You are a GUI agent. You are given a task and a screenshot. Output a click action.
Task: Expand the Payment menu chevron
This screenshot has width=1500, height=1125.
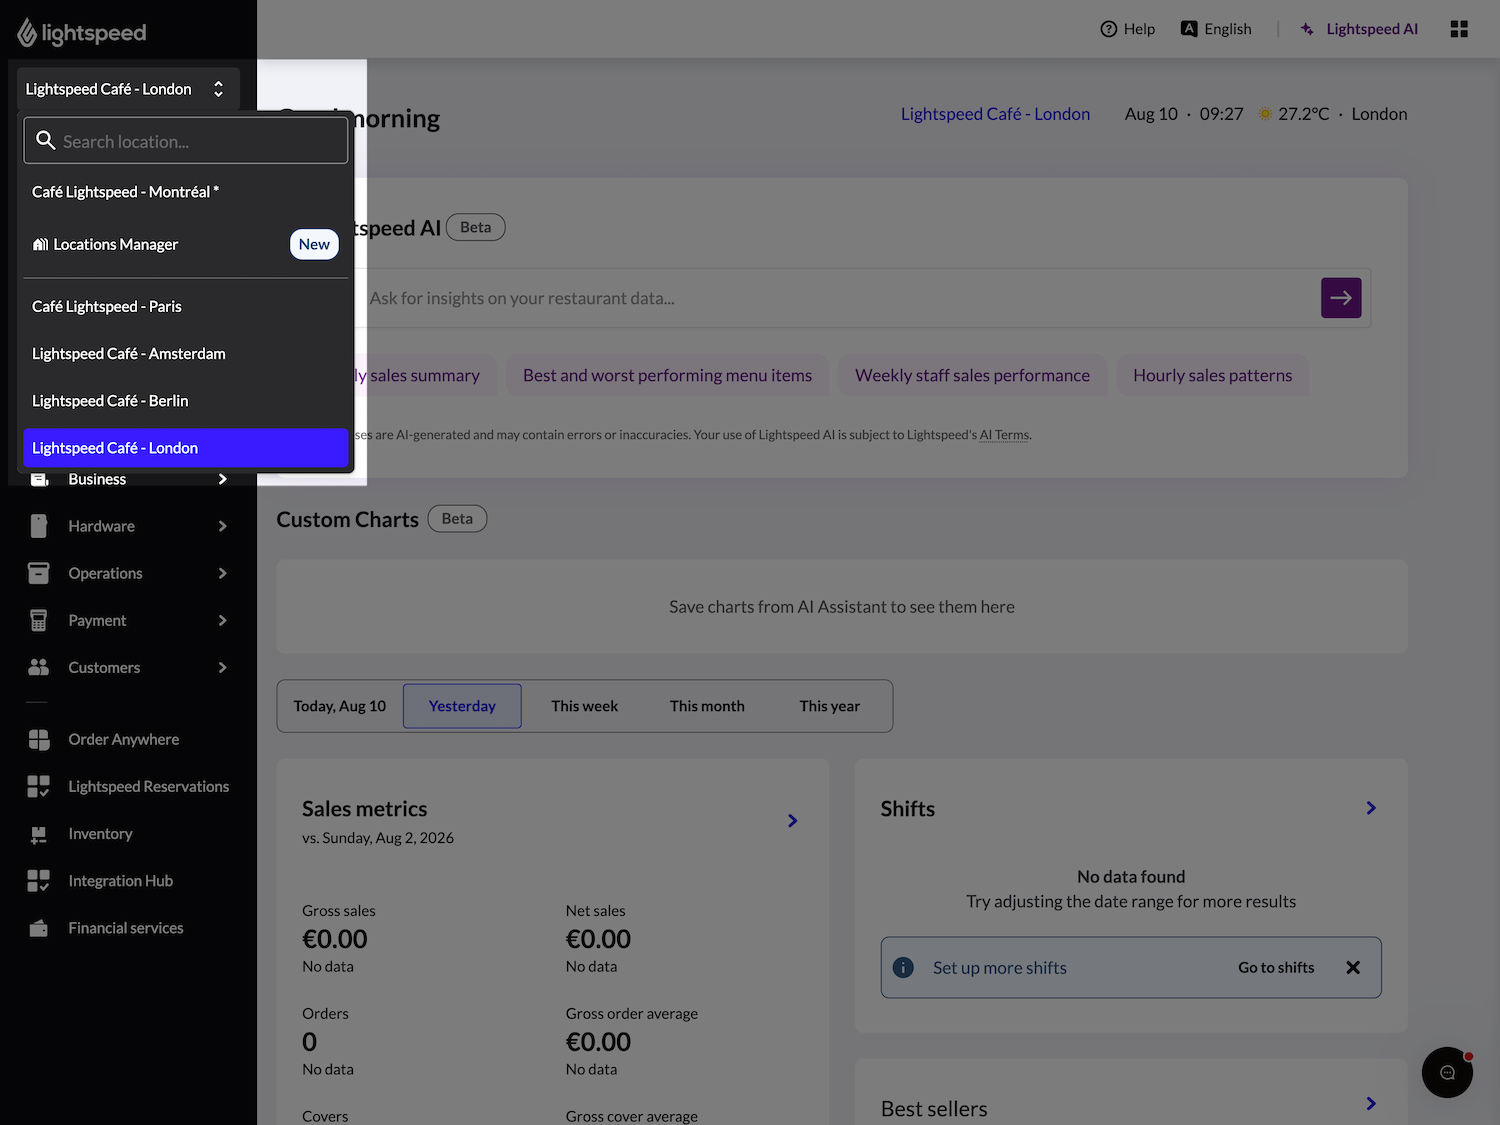click(222, 620)
